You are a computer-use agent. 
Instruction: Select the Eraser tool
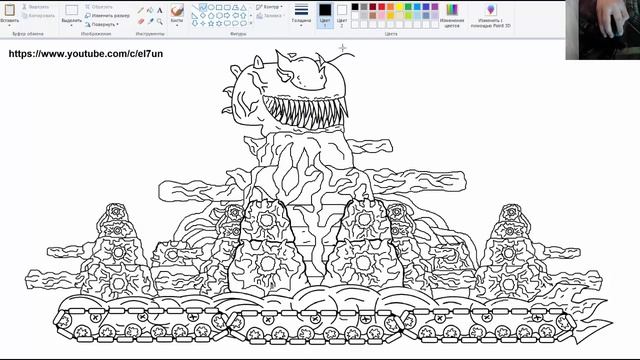click(x=141, y=21)
